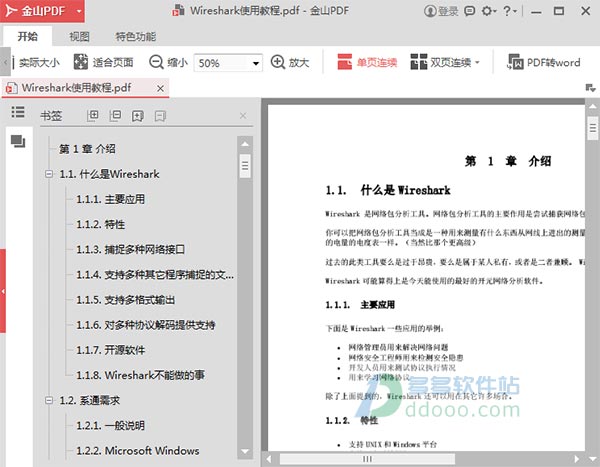Viewport: 600px width, 467px height.
Task: Switch to the 视图 tab
Action: pos(79,36)
